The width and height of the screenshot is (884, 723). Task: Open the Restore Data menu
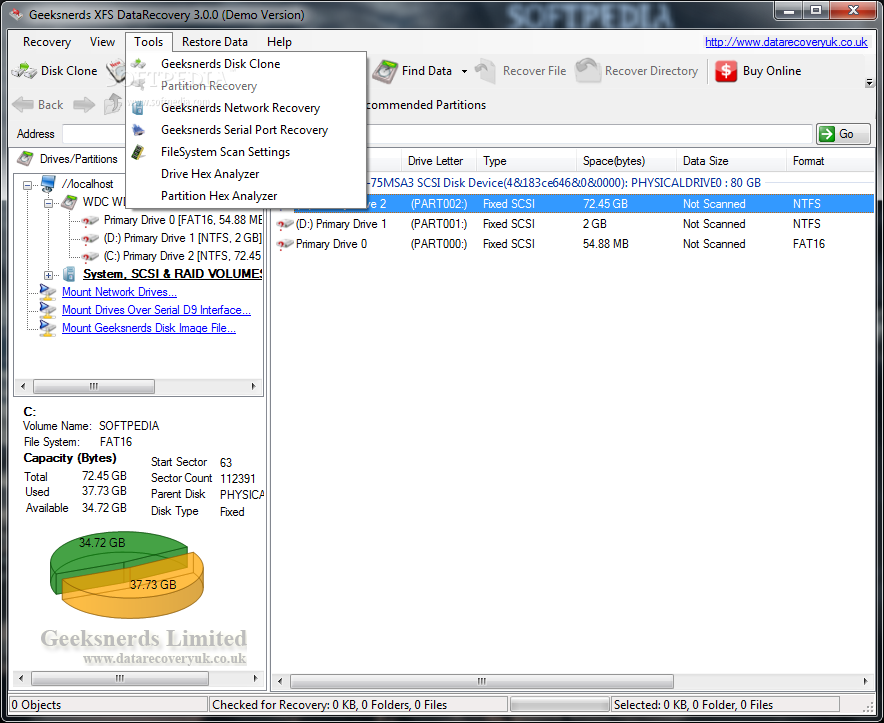215,42
